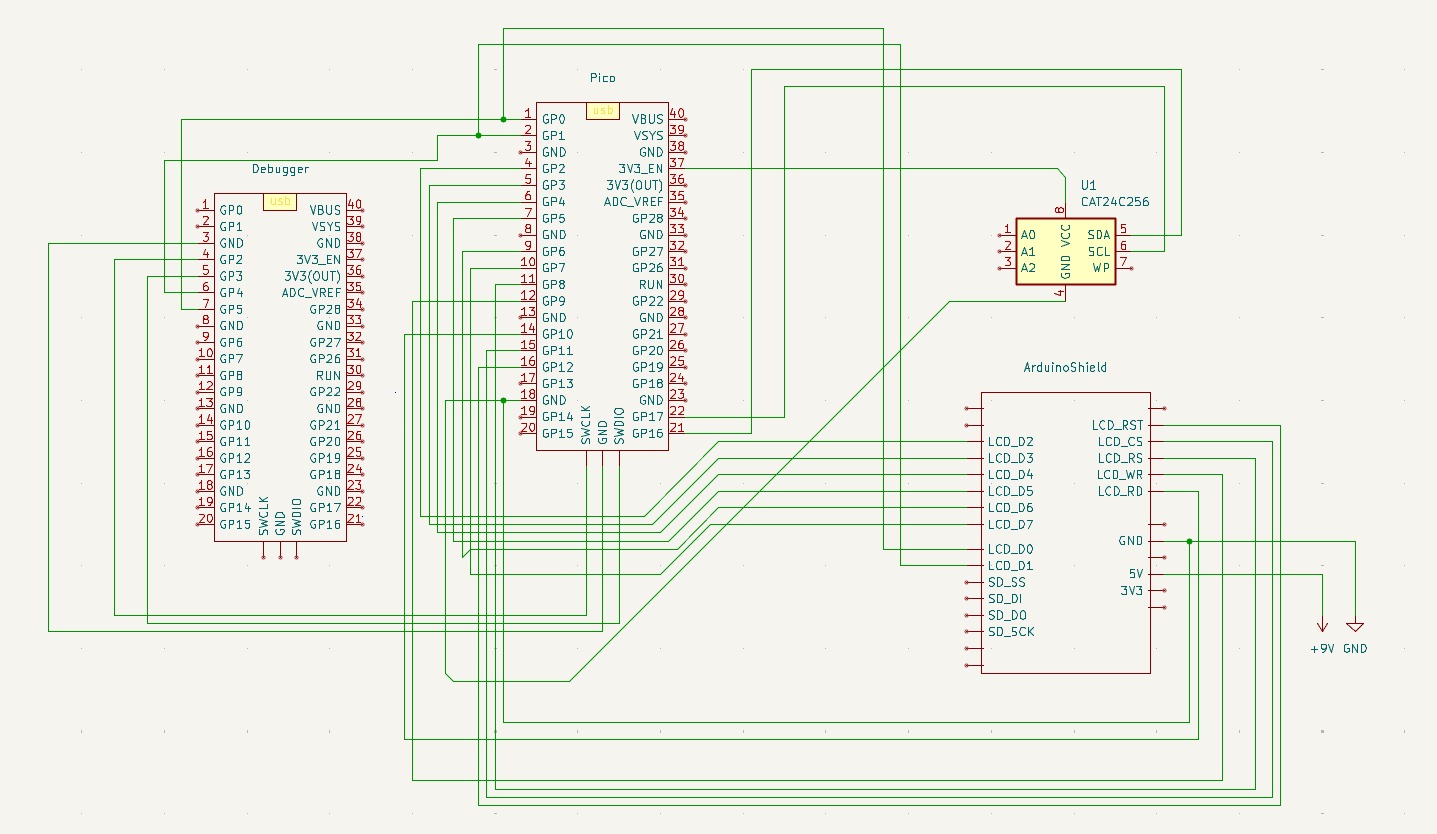Select the LCD_RS pin label
The height and width of the screenshot is (834, 1437).
[x=1120, y=458]
